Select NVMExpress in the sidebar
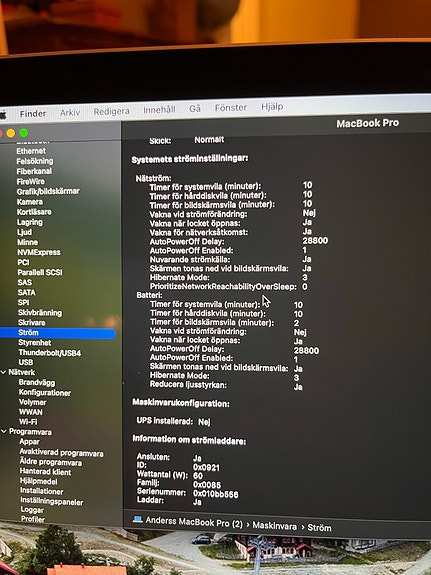 39,252
